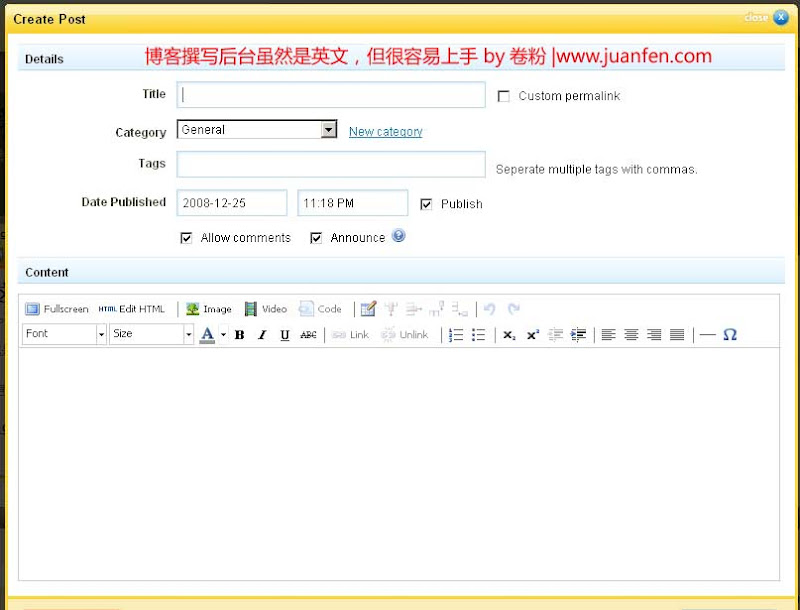800x610 pixels.
Task: Click the redo arrow icon
Action: 514,309
